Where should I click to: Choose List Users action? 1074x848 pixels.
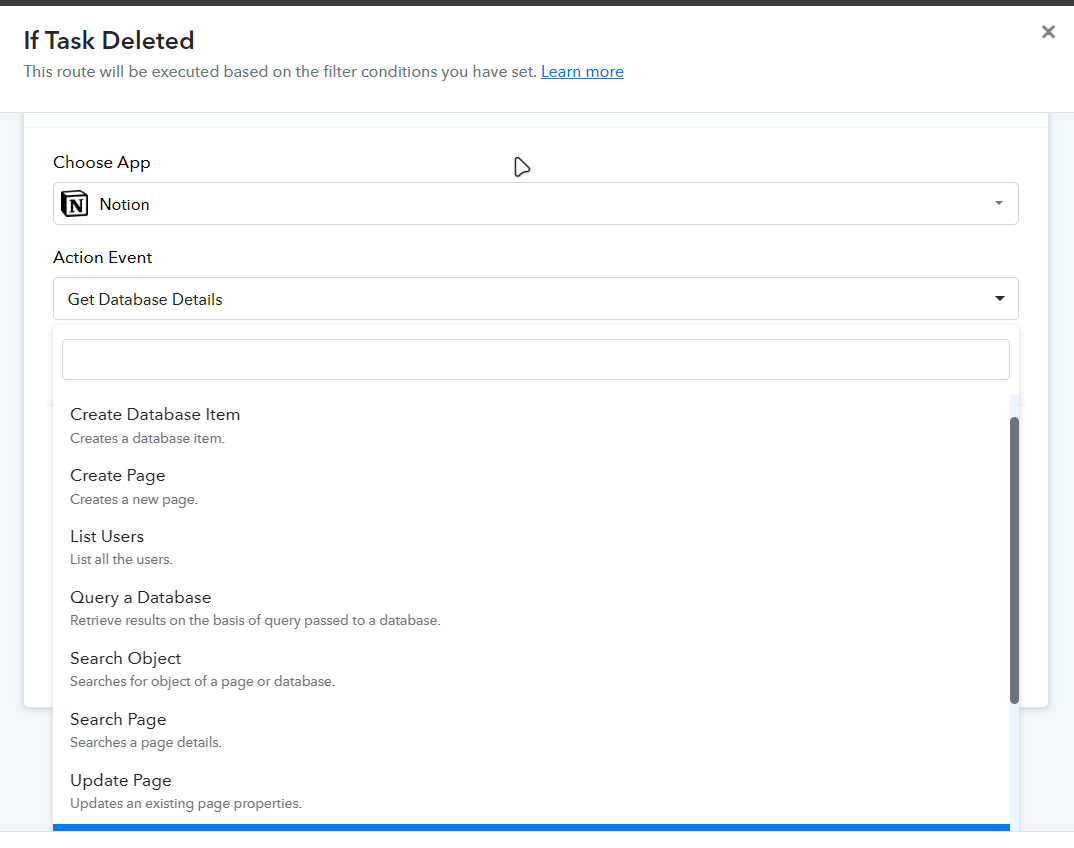point(531,547)
